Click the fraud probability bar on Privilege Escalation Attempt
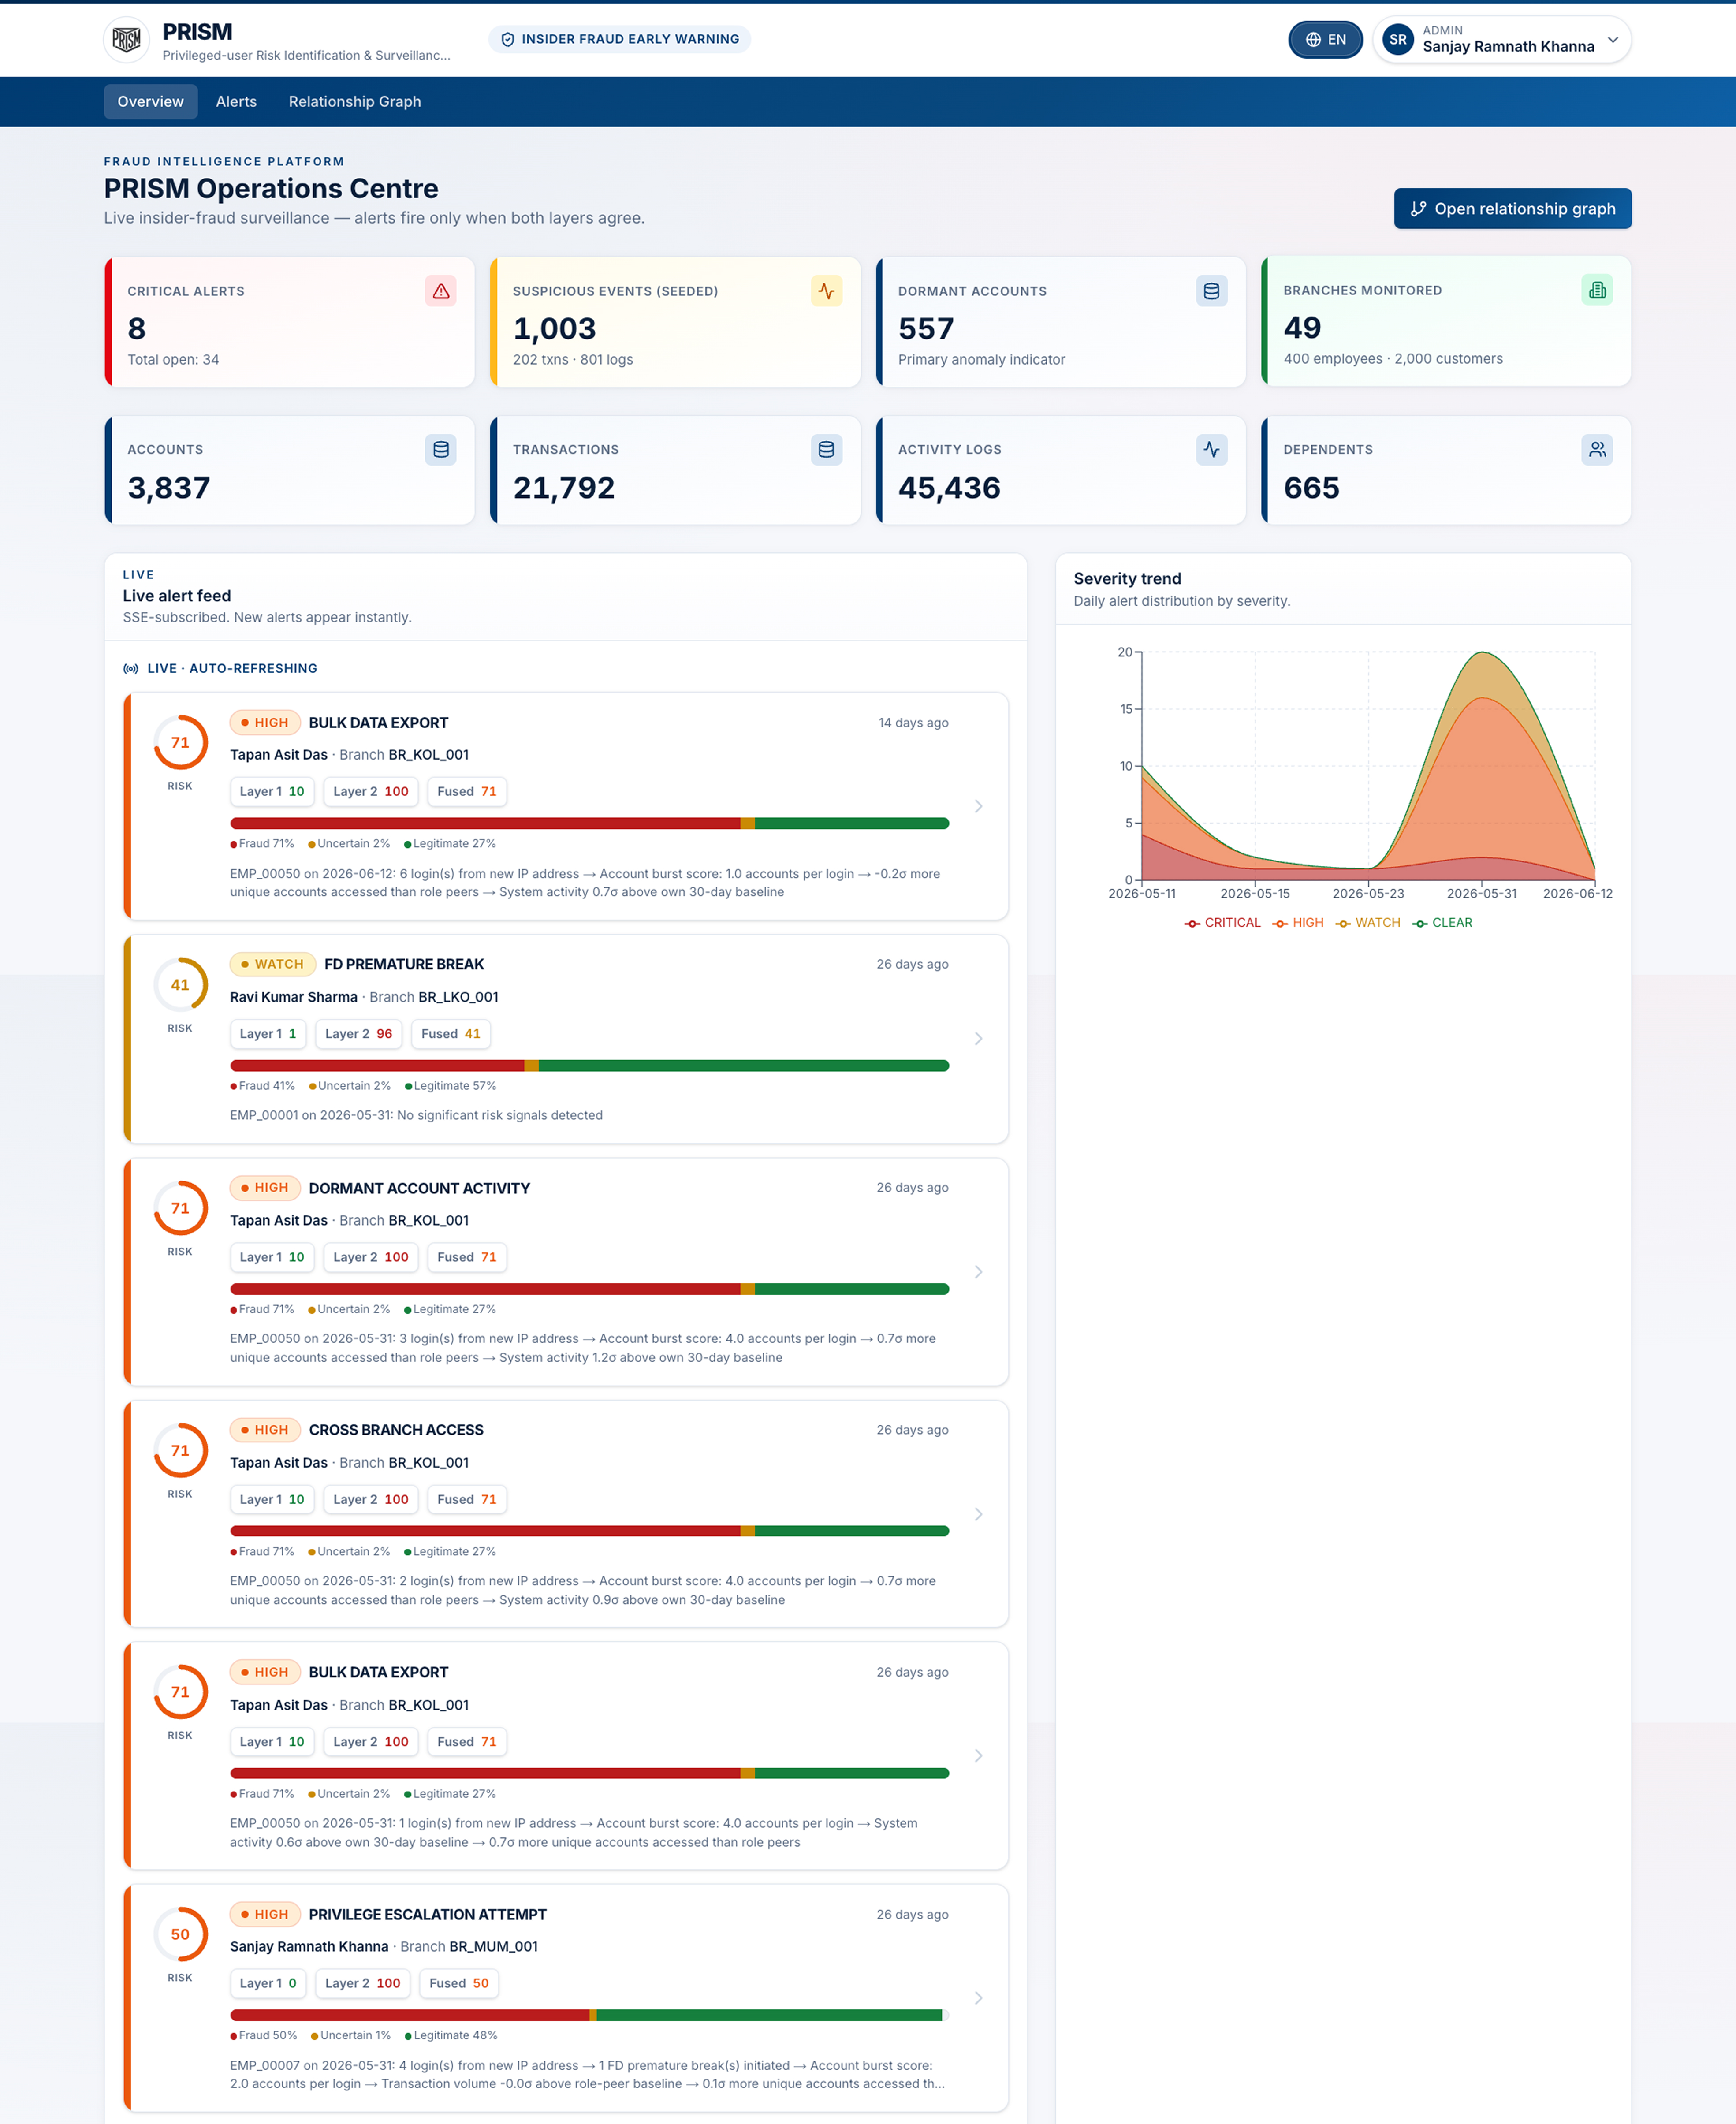The height and width of the screenshot is (2124, 1736). [x=589, y=2015]
